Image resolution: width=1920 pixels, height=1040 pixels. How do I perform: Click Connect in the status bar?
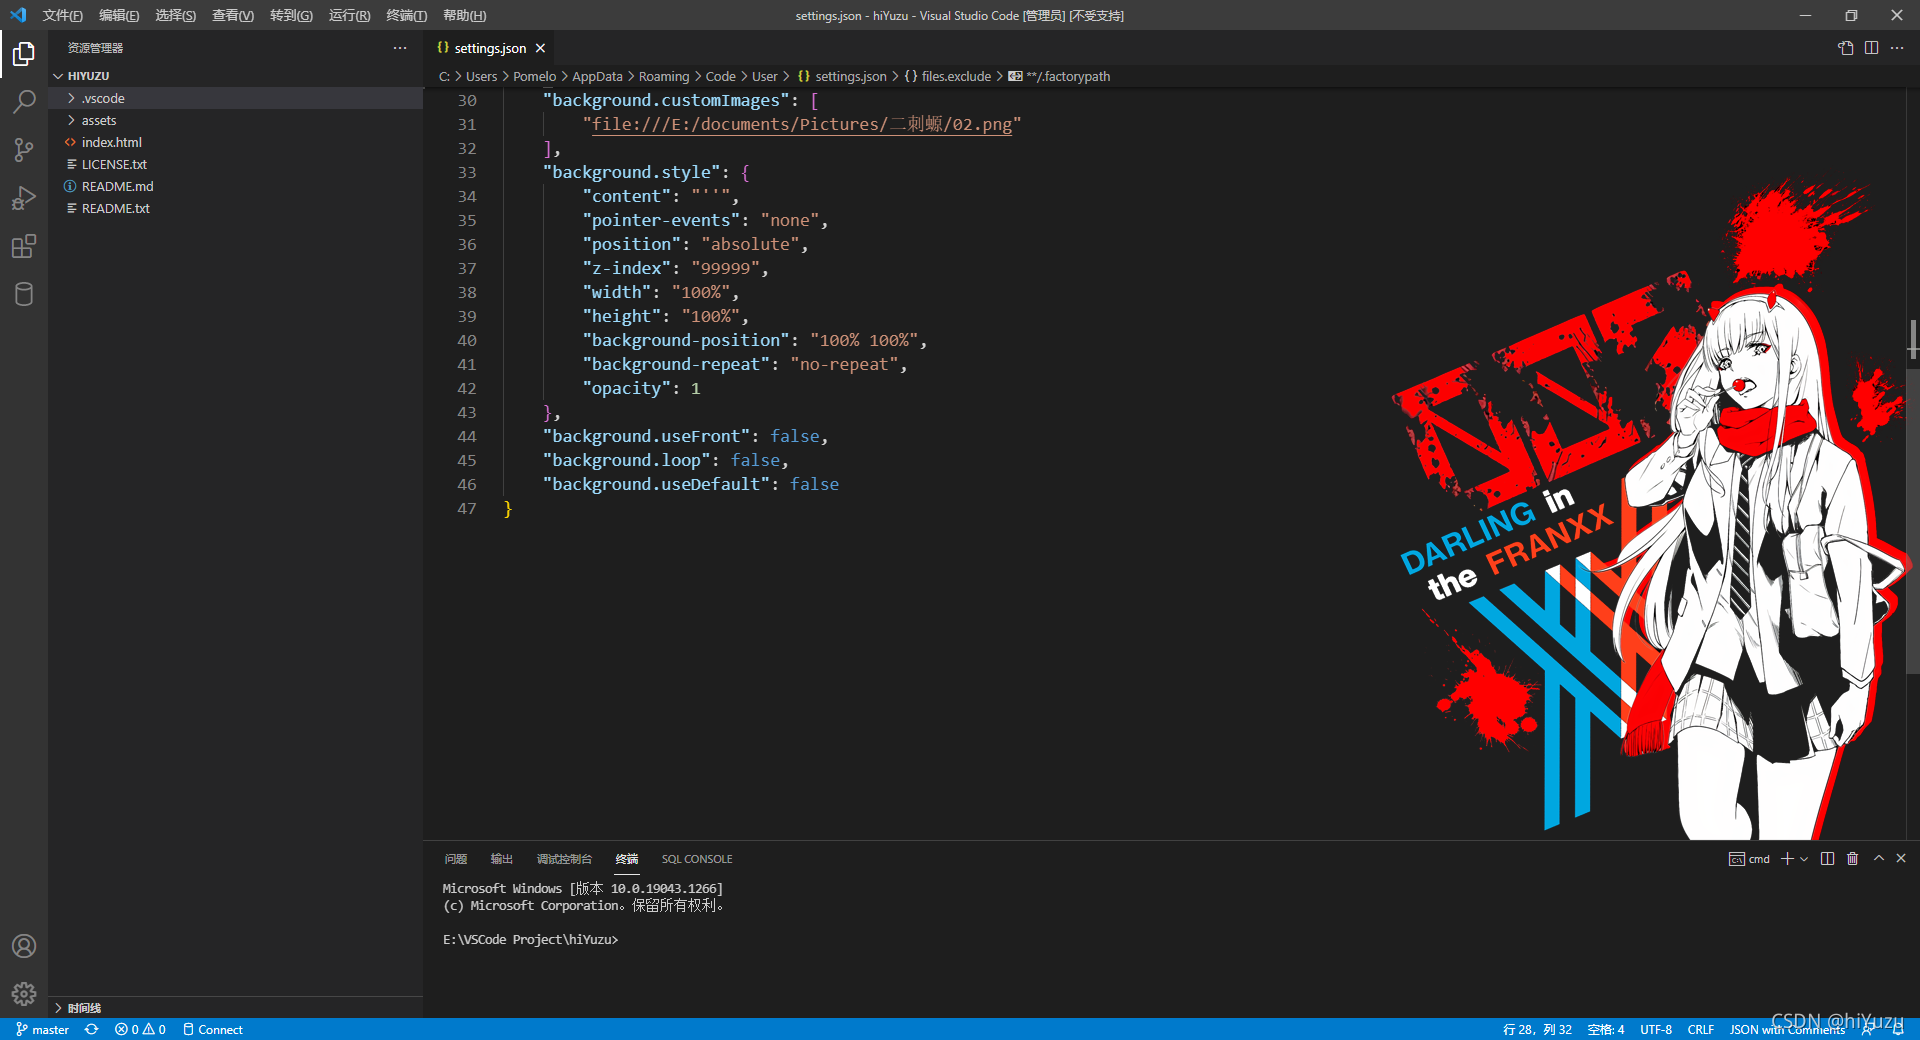pyautogui.click(x=213, y=1029)
